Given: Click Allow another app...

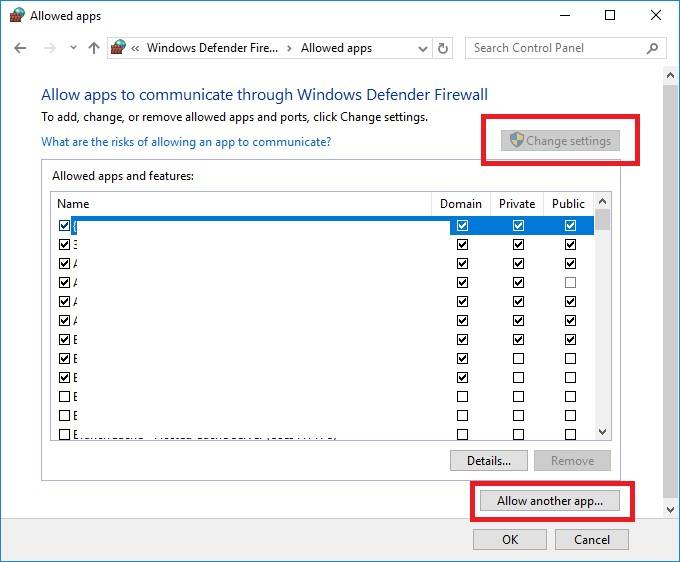Looking at the screenshot, I should [549, 501].
